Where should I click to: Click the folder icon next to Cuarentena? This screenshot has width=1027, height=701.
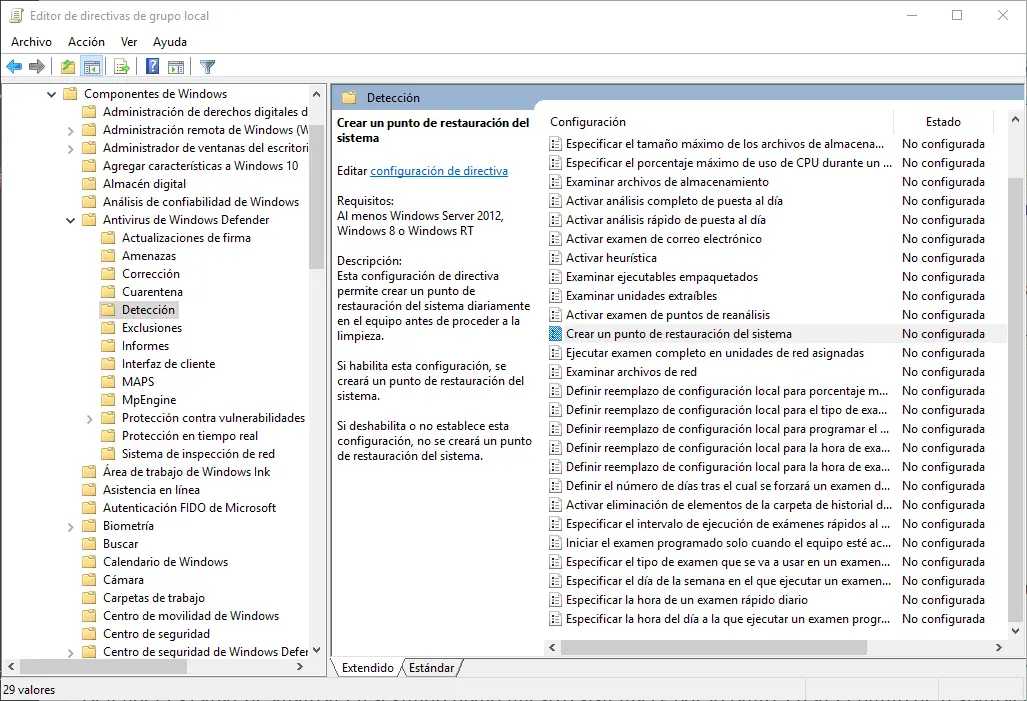tap(108, 292)
